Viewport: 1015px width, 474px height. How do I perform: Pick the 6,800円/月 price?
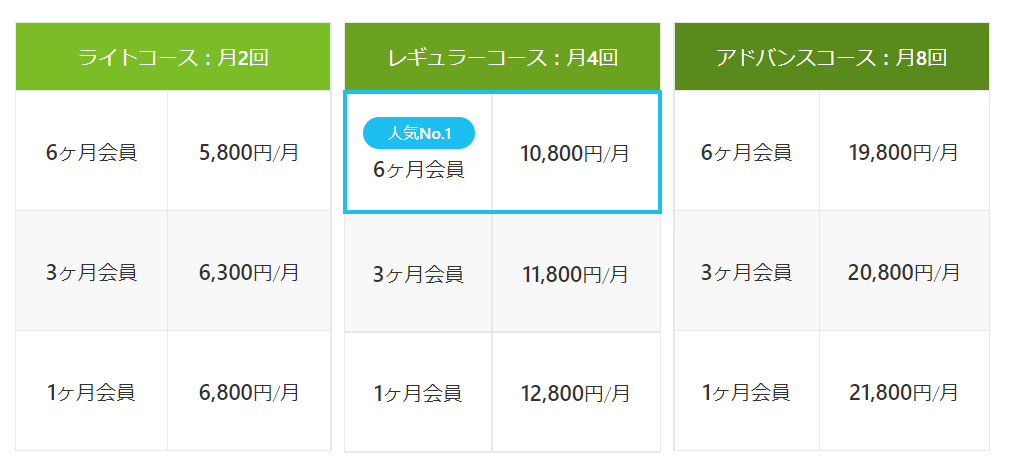click(x=249, y=390)
